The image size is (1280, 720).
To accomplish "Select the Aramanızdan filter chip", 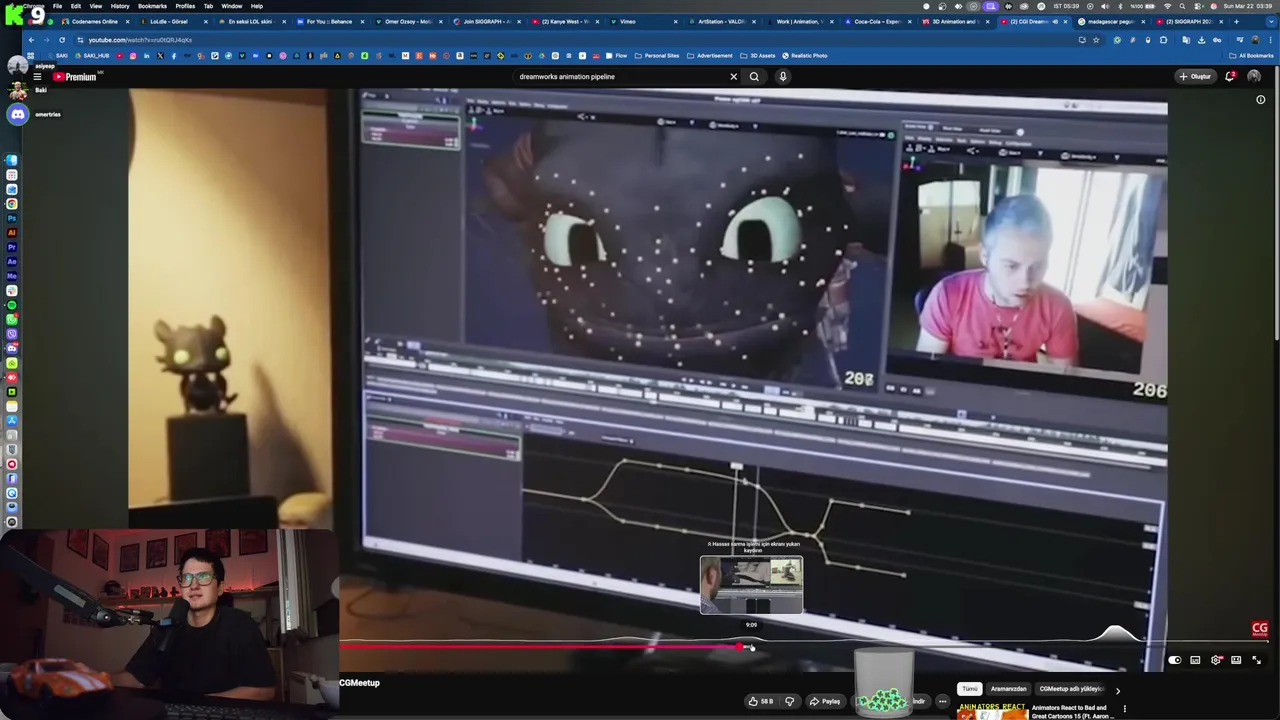I will click(1008, 689).
